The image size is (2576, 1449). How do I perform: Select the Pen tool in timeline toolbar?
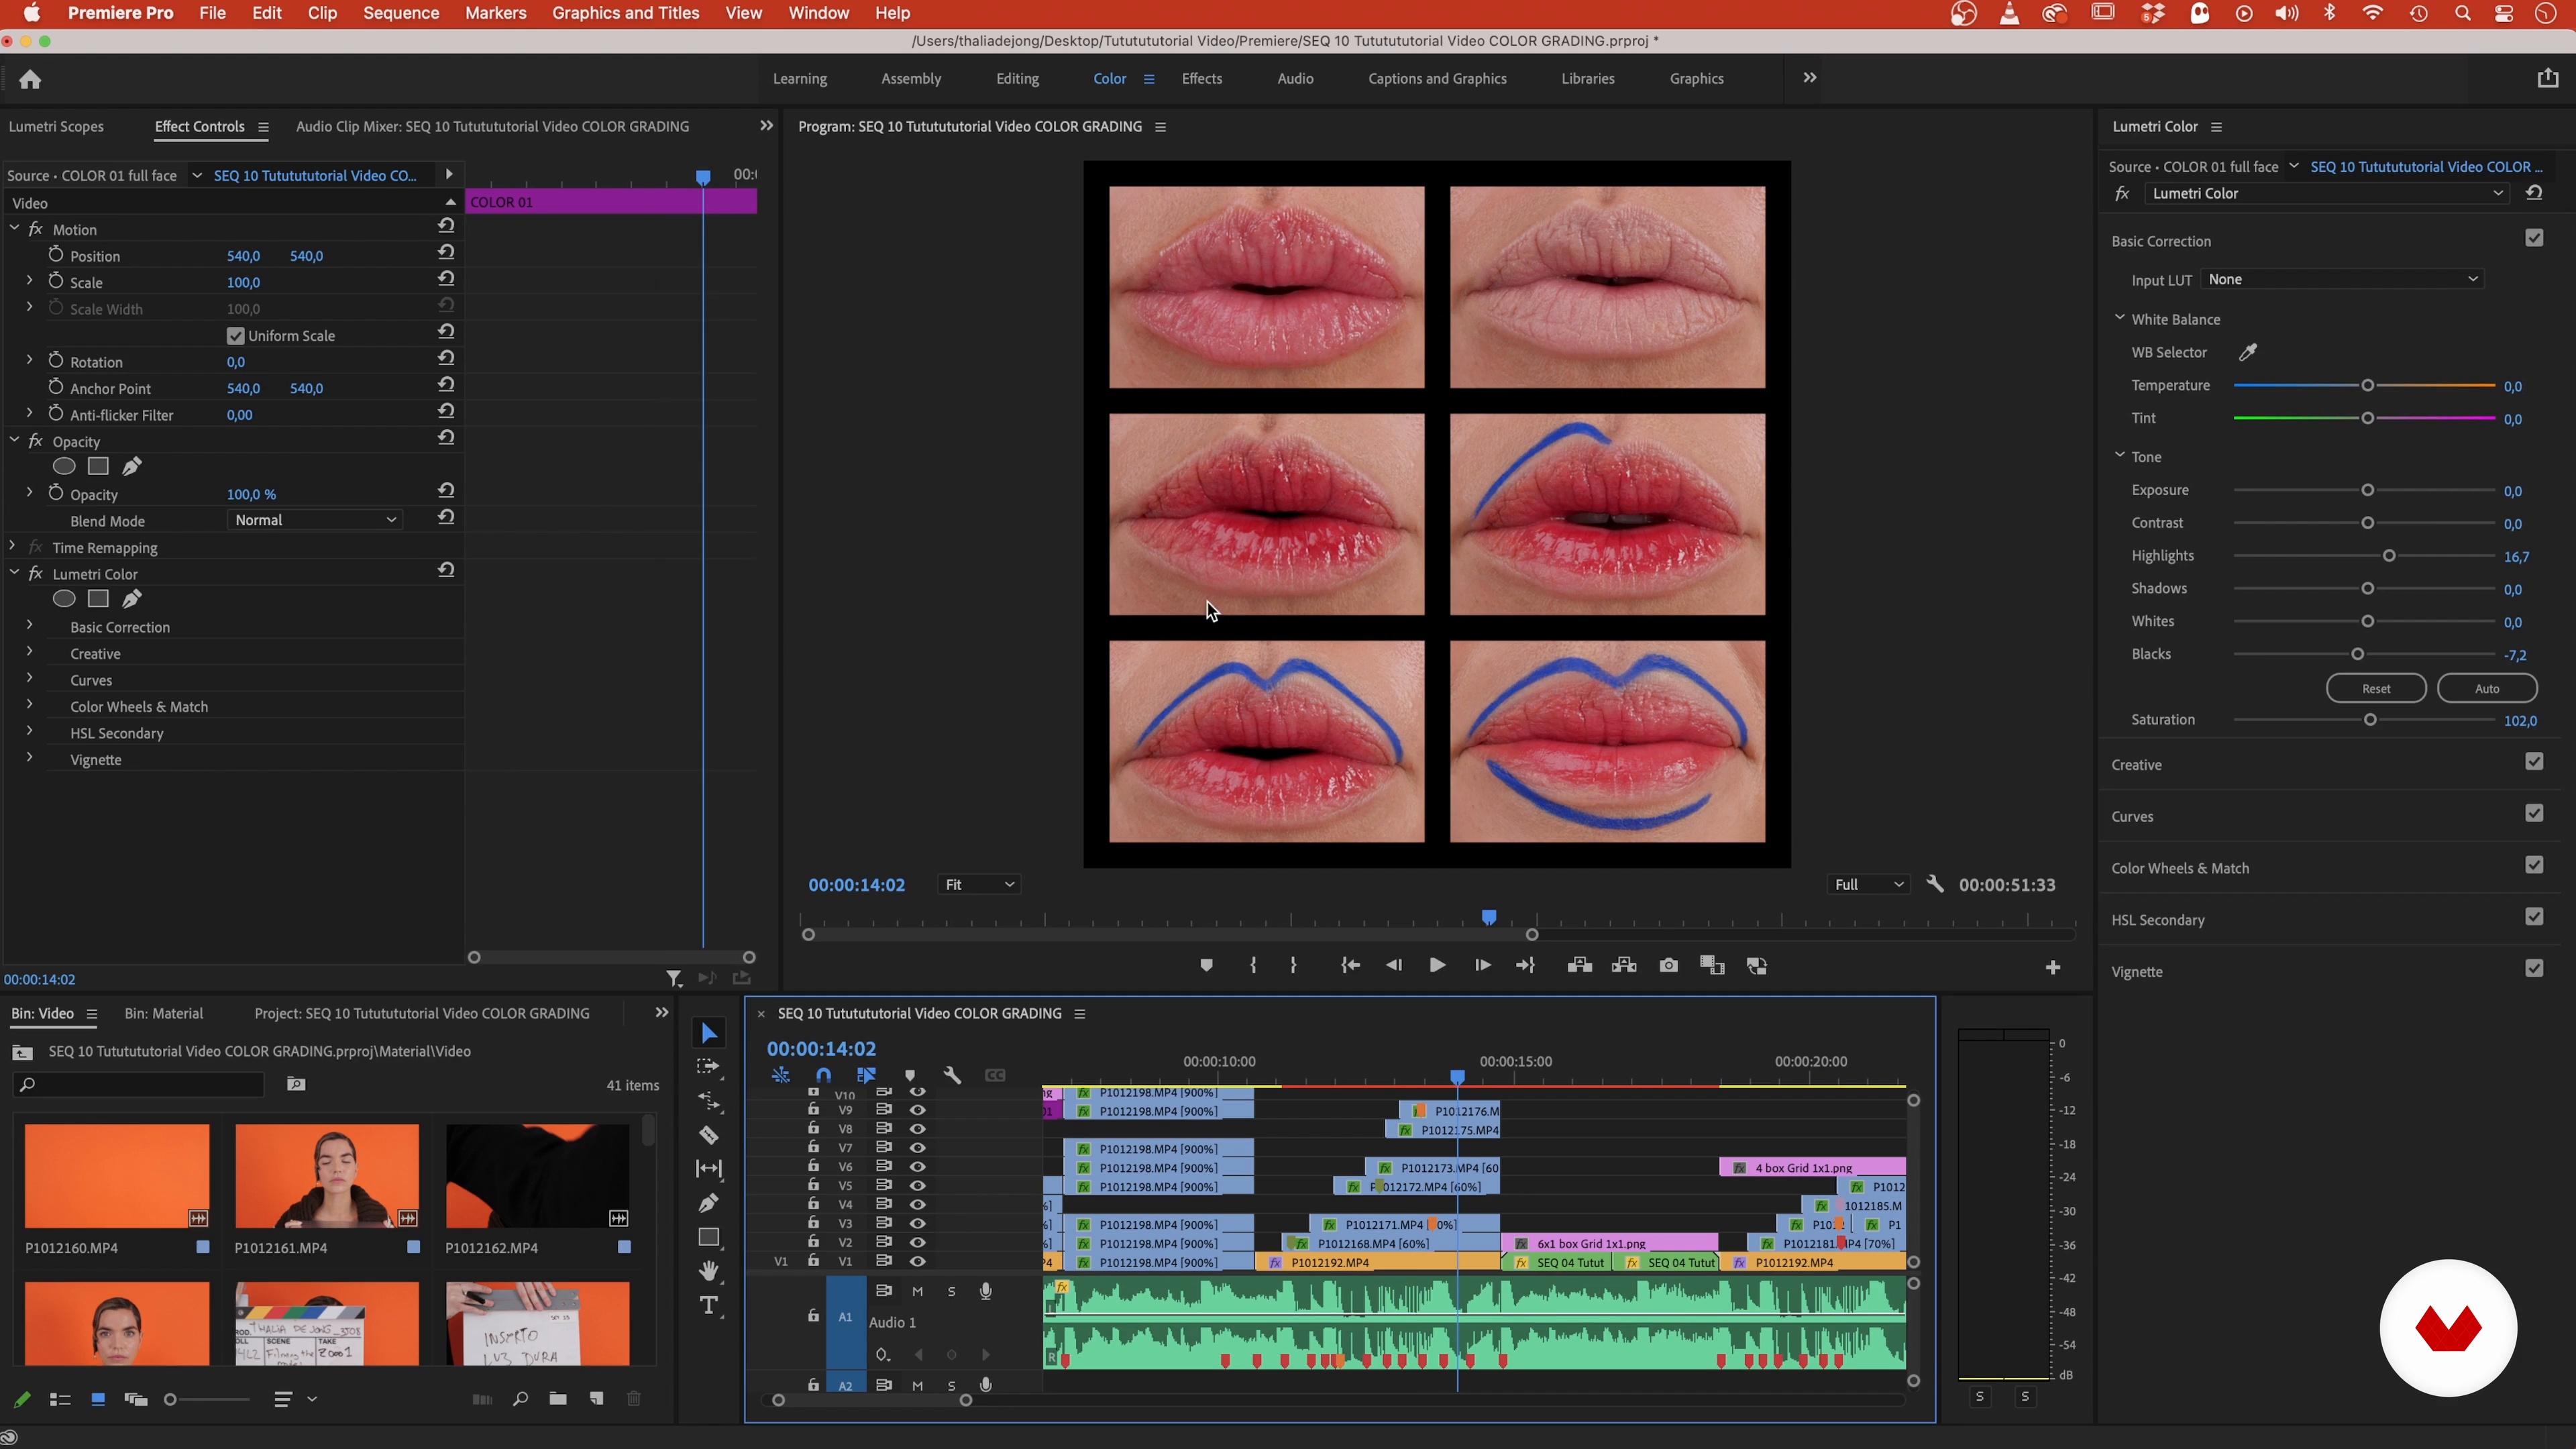tap(709, 1203)
